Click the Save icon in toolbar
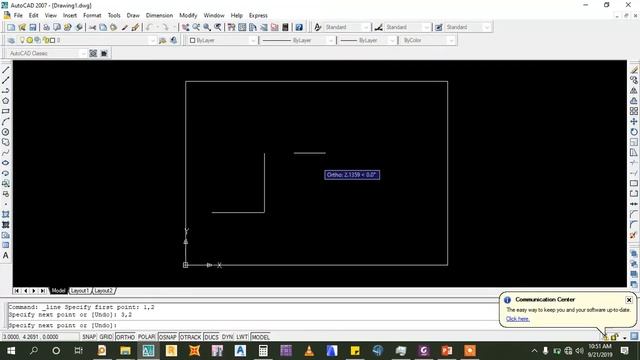 (33, 27)
